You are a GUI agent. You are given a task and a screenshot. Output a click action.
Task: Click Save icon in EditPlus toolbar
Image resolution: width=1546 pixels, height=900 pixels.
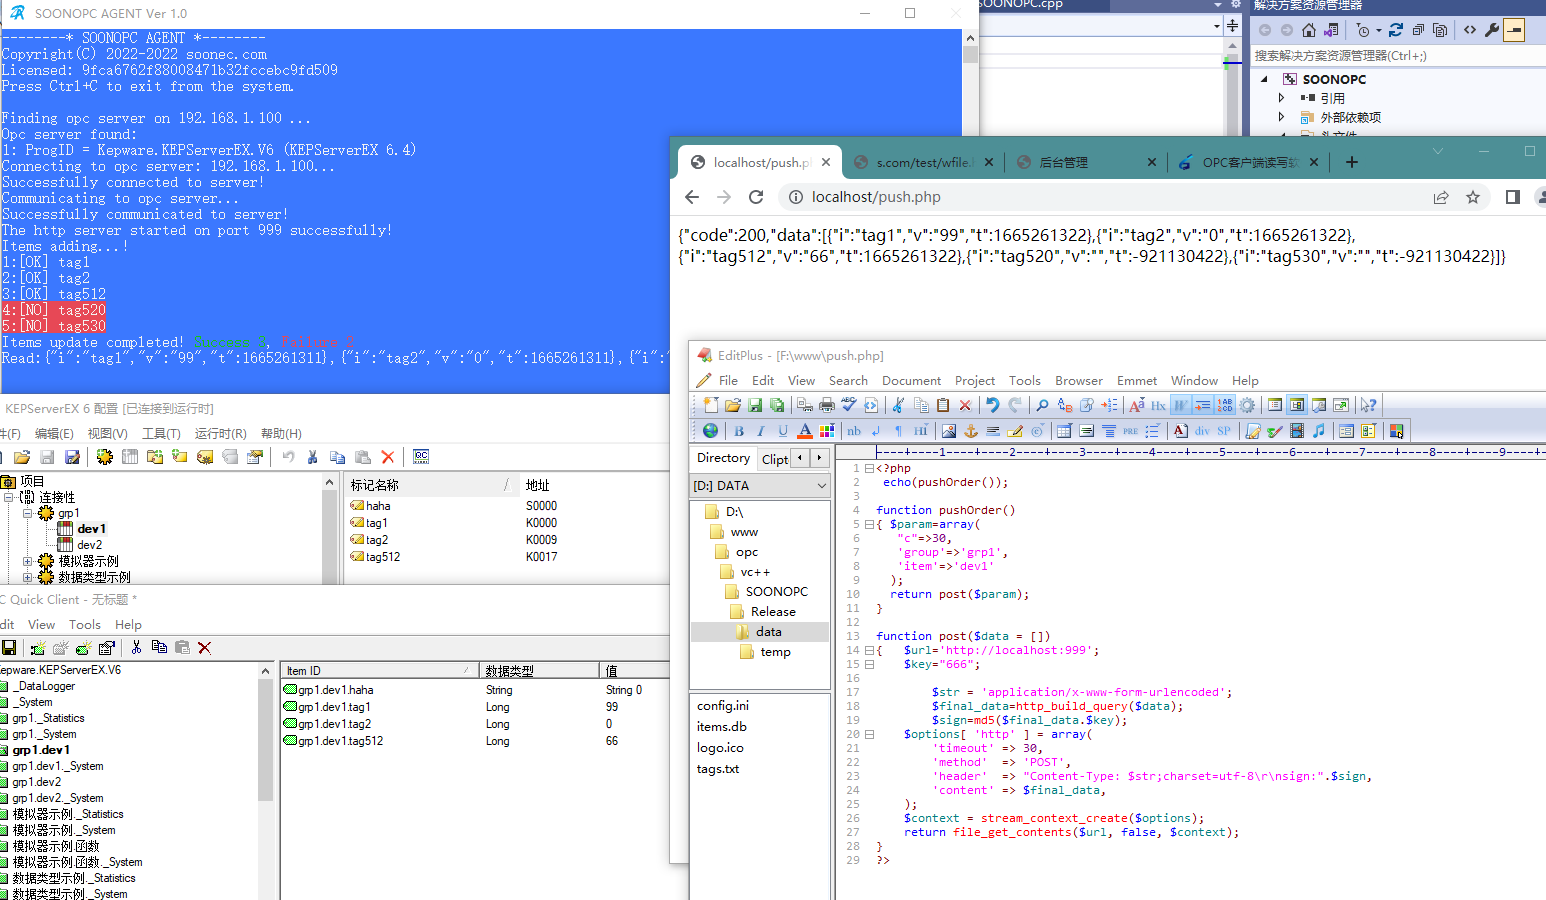click(755, 405)
